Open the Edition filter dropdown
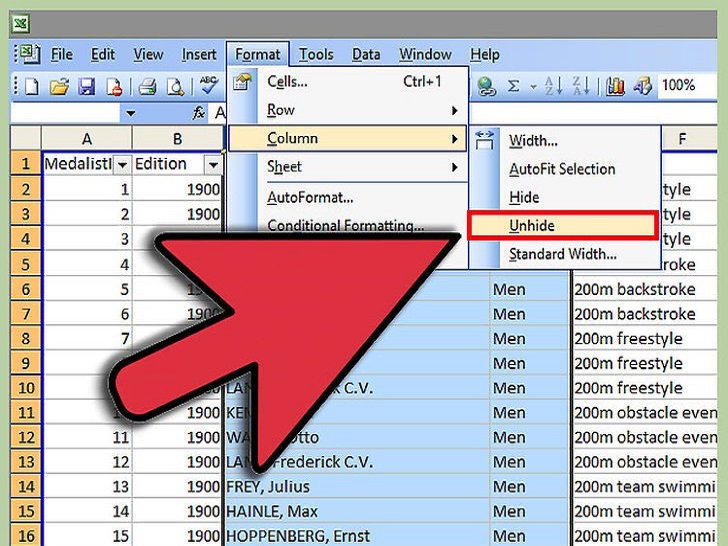 213,165
